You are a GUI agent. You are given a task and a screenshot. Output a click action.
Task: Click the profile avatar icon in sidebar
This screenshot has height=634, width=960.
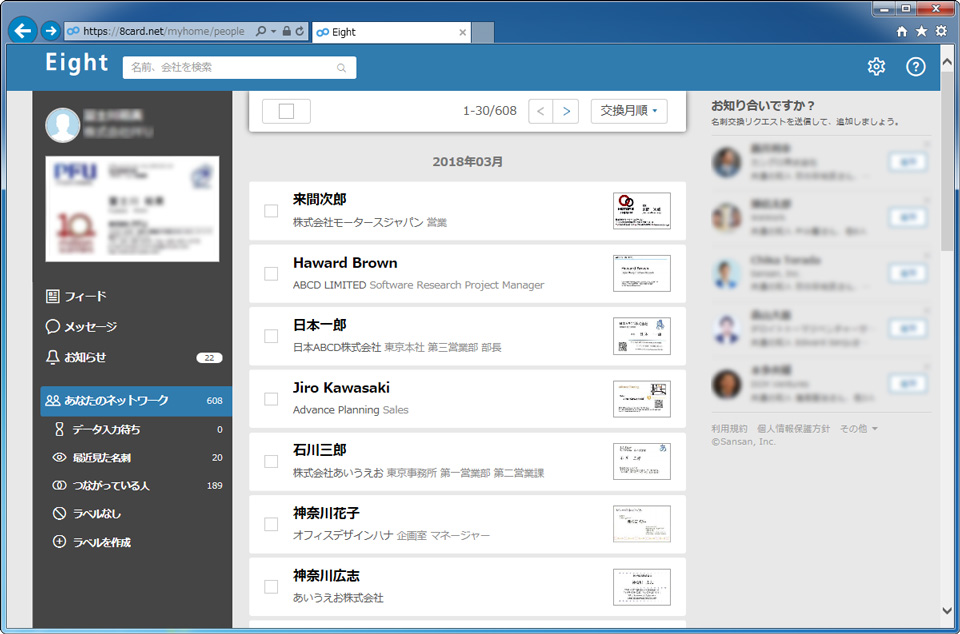click(63, 125)
